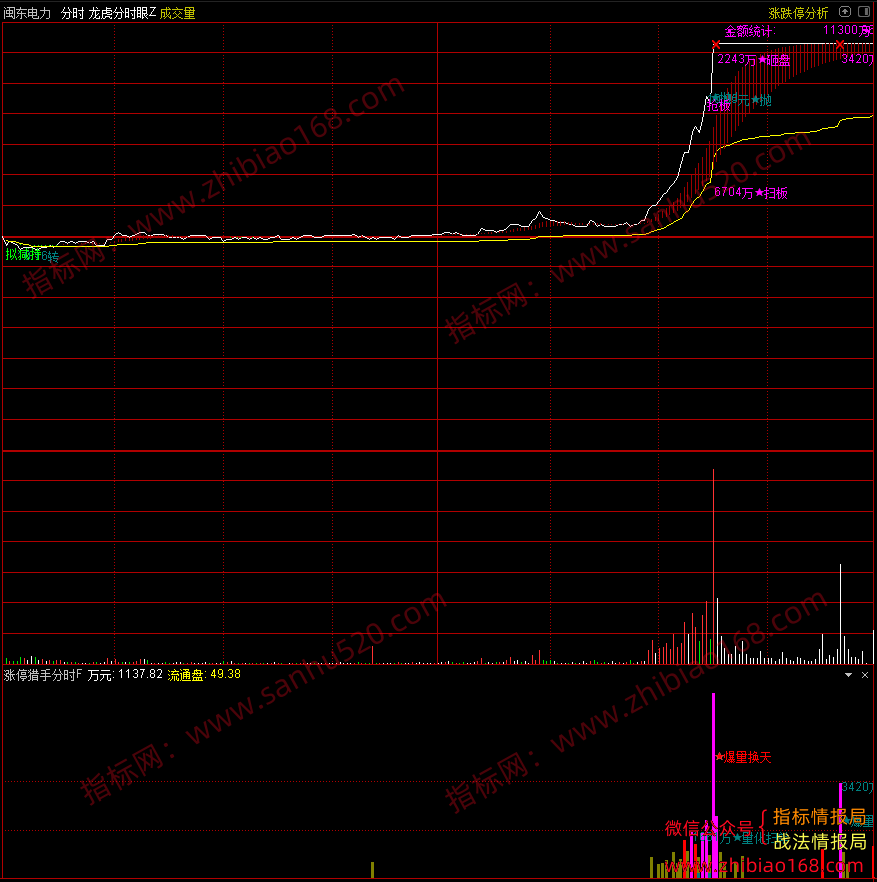This screenshot has width=877, height=882.
Task: Click the 11300万 amount value
Action: [848, 30]
